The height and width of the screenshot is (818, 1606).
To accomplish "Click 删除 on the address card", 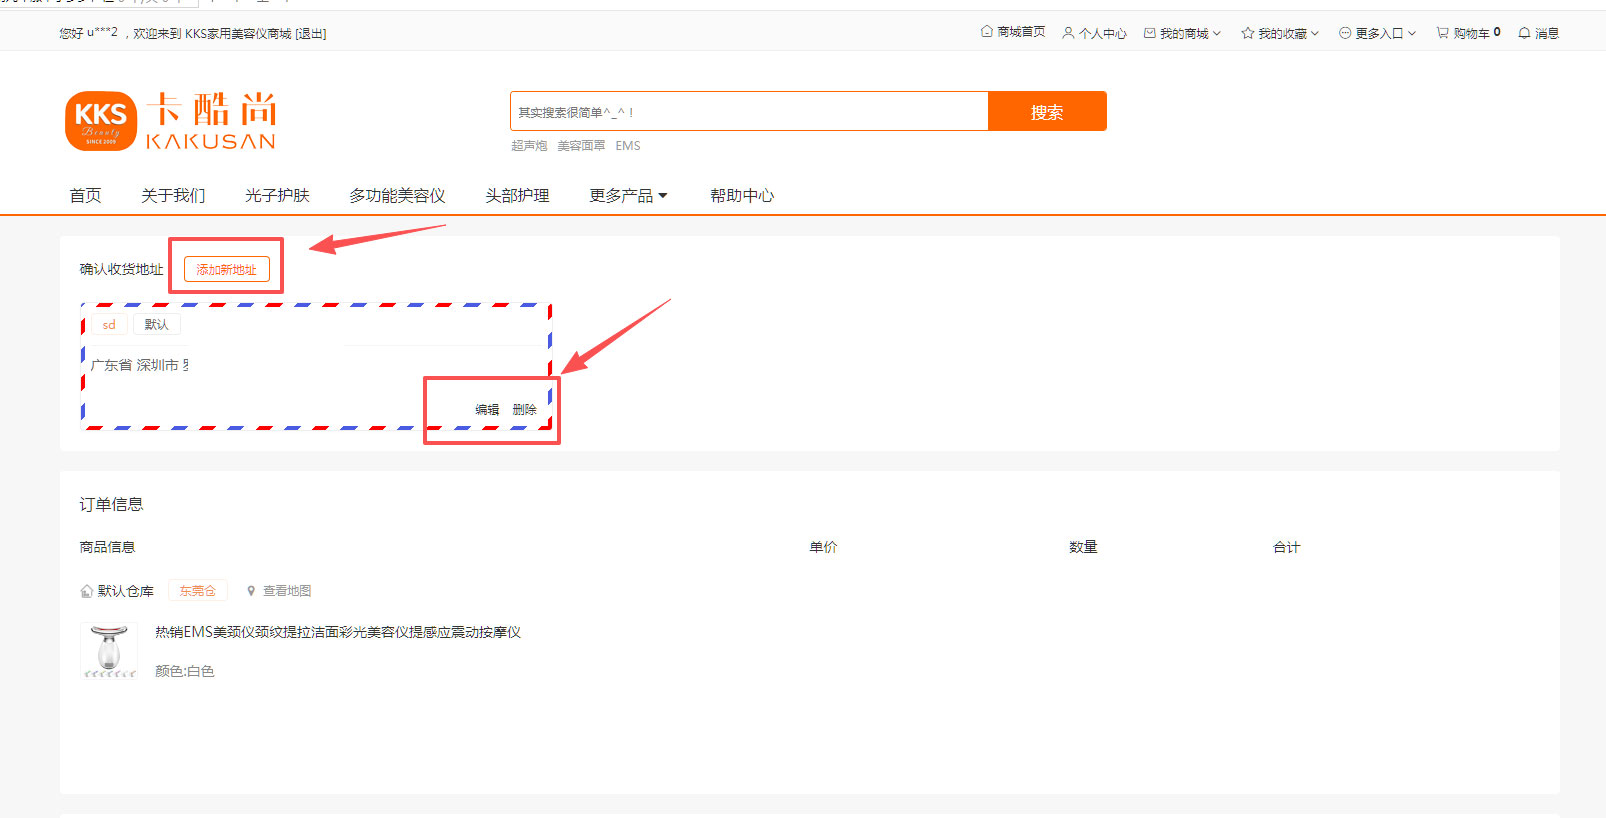I will [x=524, y=409].
